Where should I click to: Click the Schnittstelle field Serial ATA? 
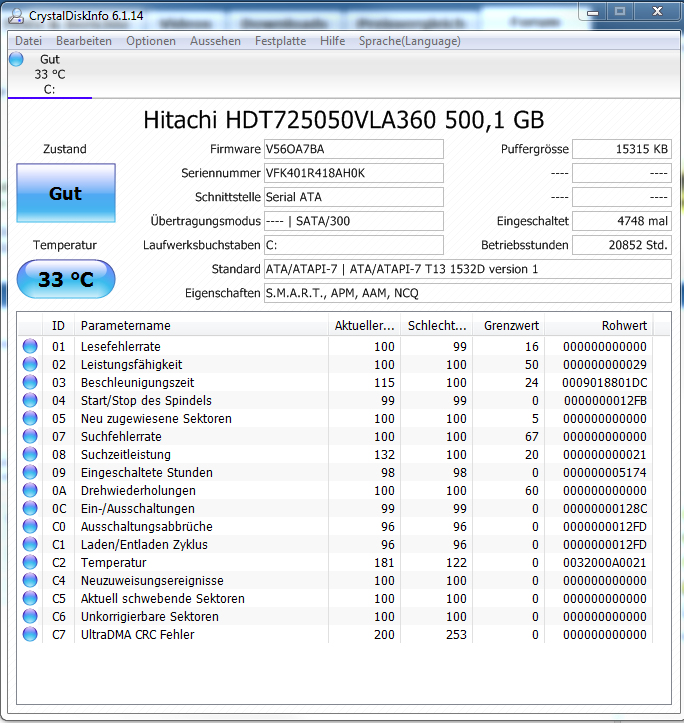pyautogui.click(x=354, y=197)
